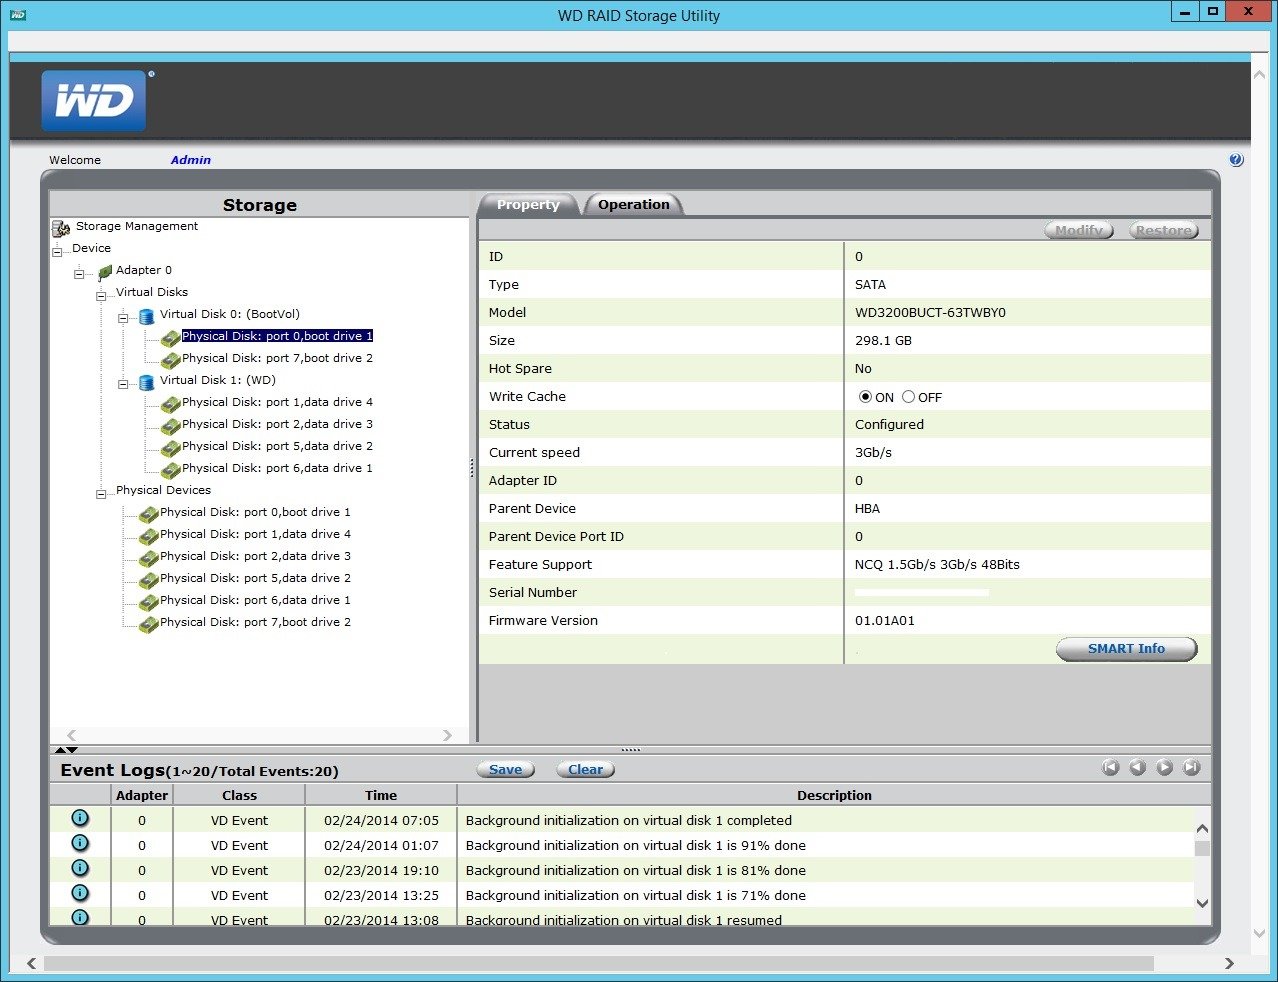
Task: Go to first page of event logs
Action: tap(1110, 767)
